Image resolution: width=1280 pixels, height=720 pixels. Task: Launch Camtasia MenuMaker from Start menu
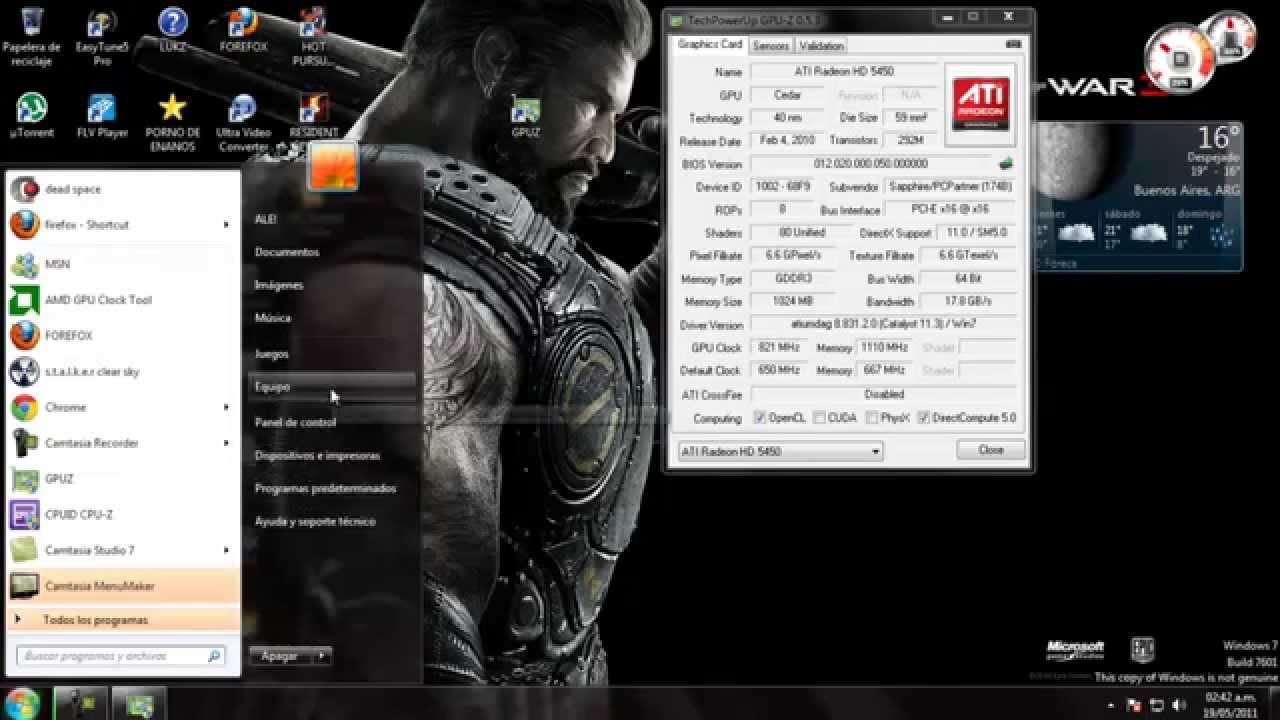[123, 586]
